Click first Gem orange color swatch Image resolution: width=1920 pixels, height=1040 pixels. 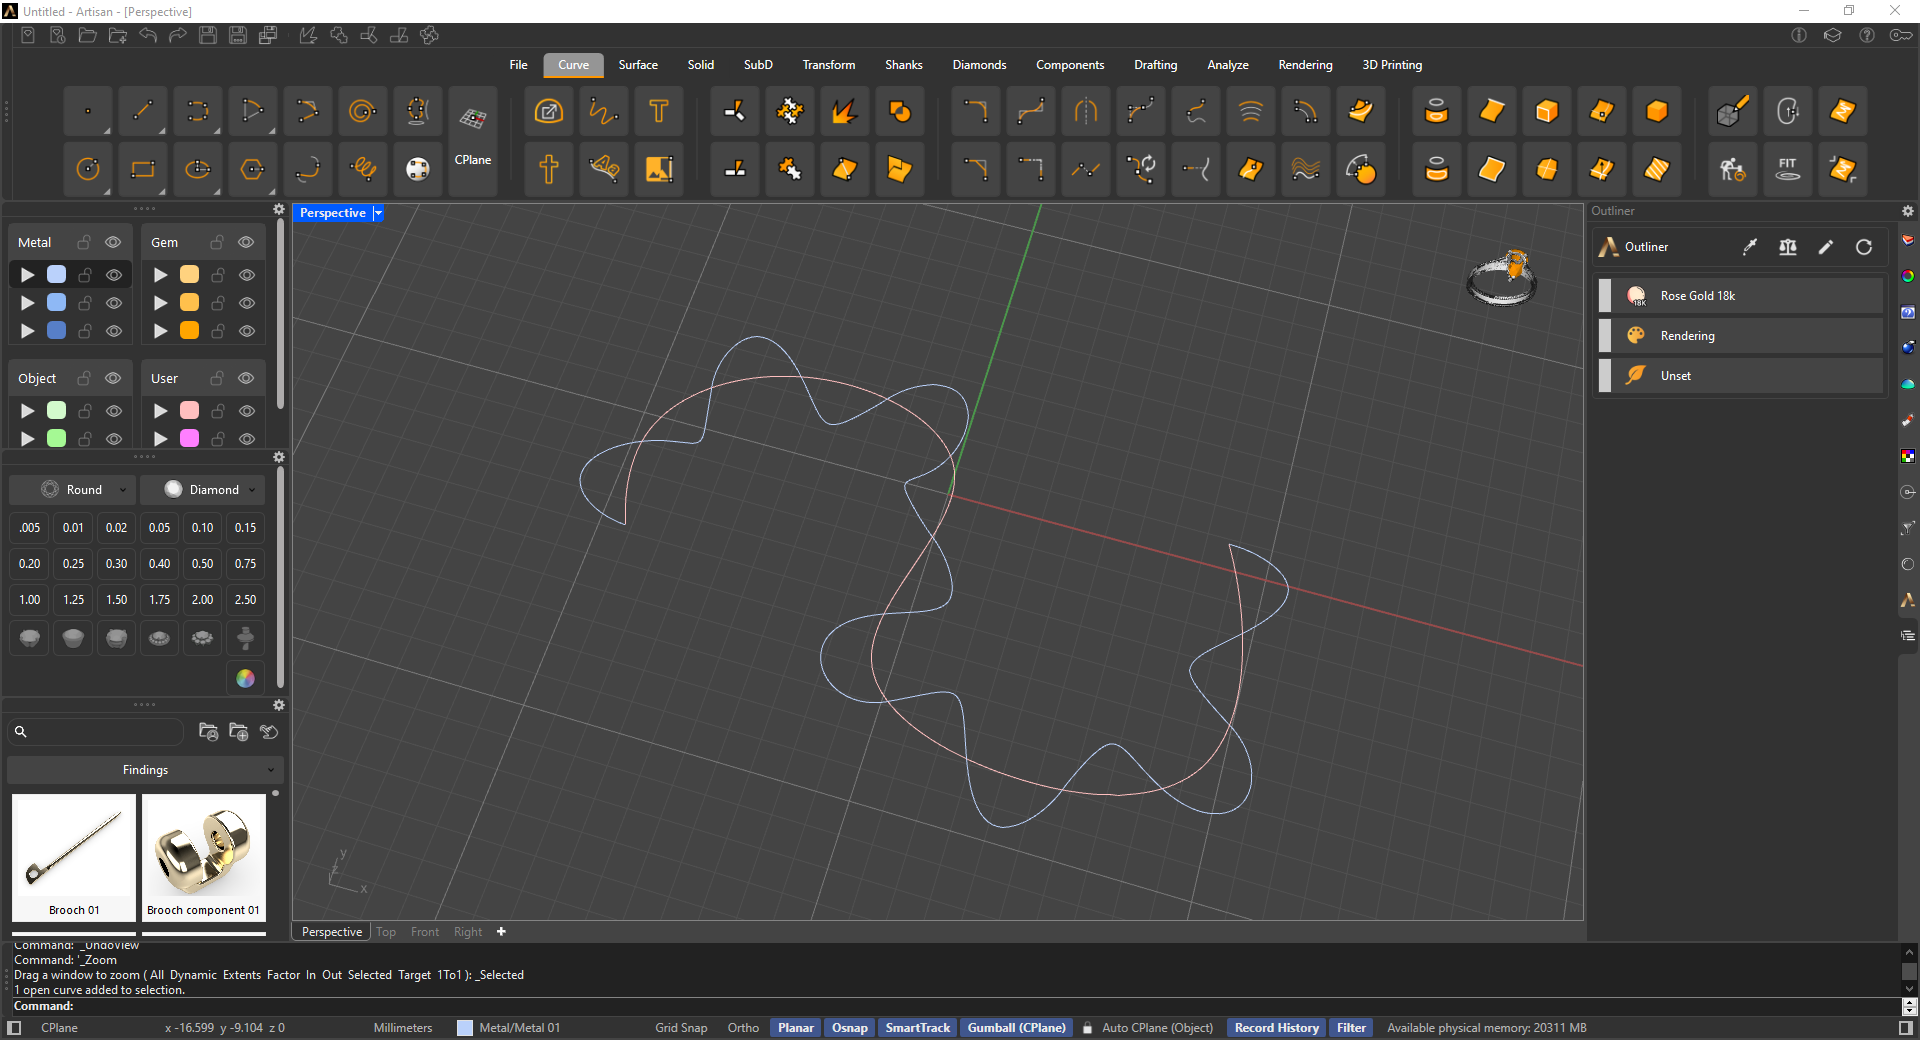tap(190, 275)
